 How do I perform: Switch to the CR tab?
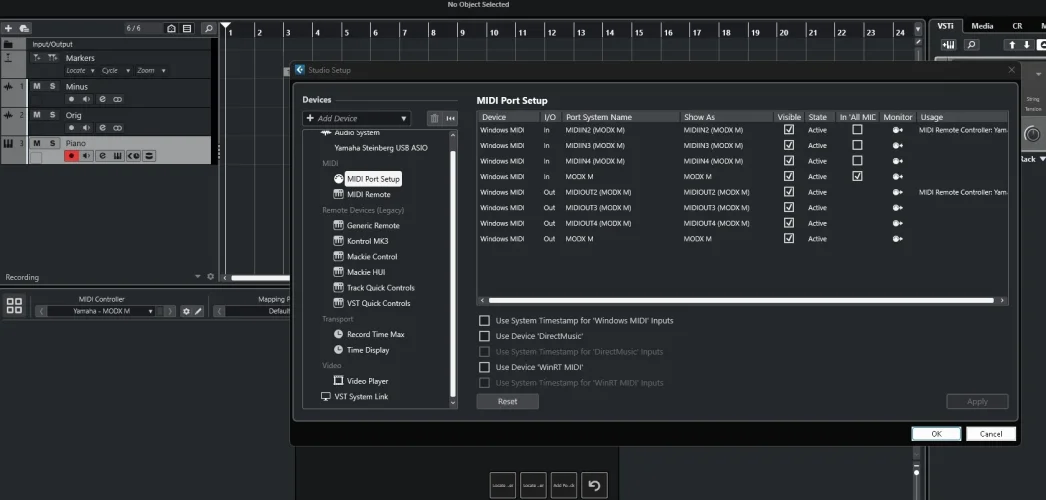tap(1017, 26)
